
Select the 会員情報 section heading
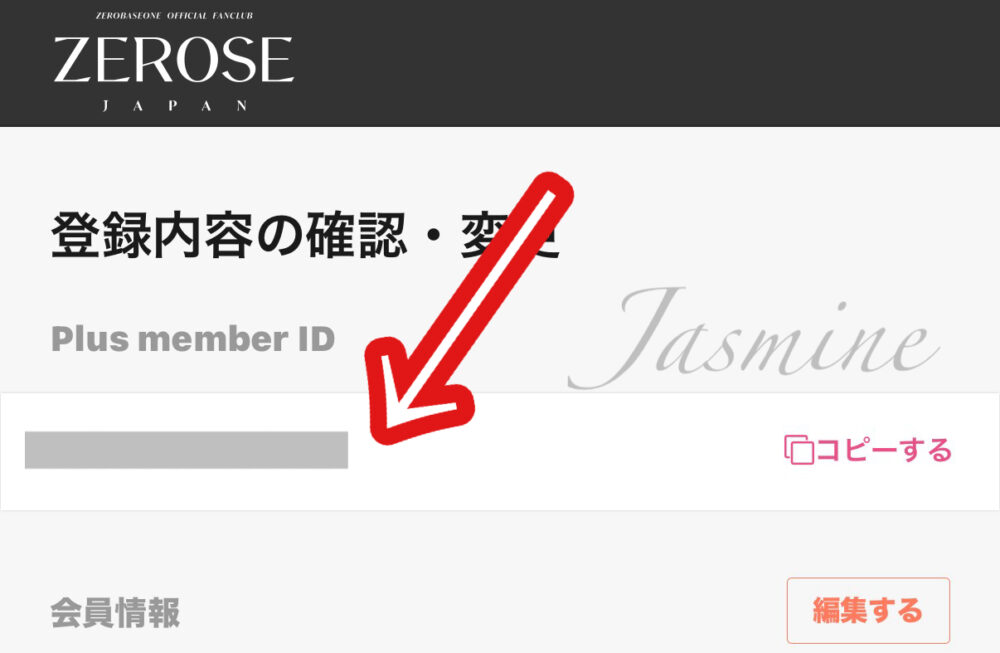tap(115, 613)
